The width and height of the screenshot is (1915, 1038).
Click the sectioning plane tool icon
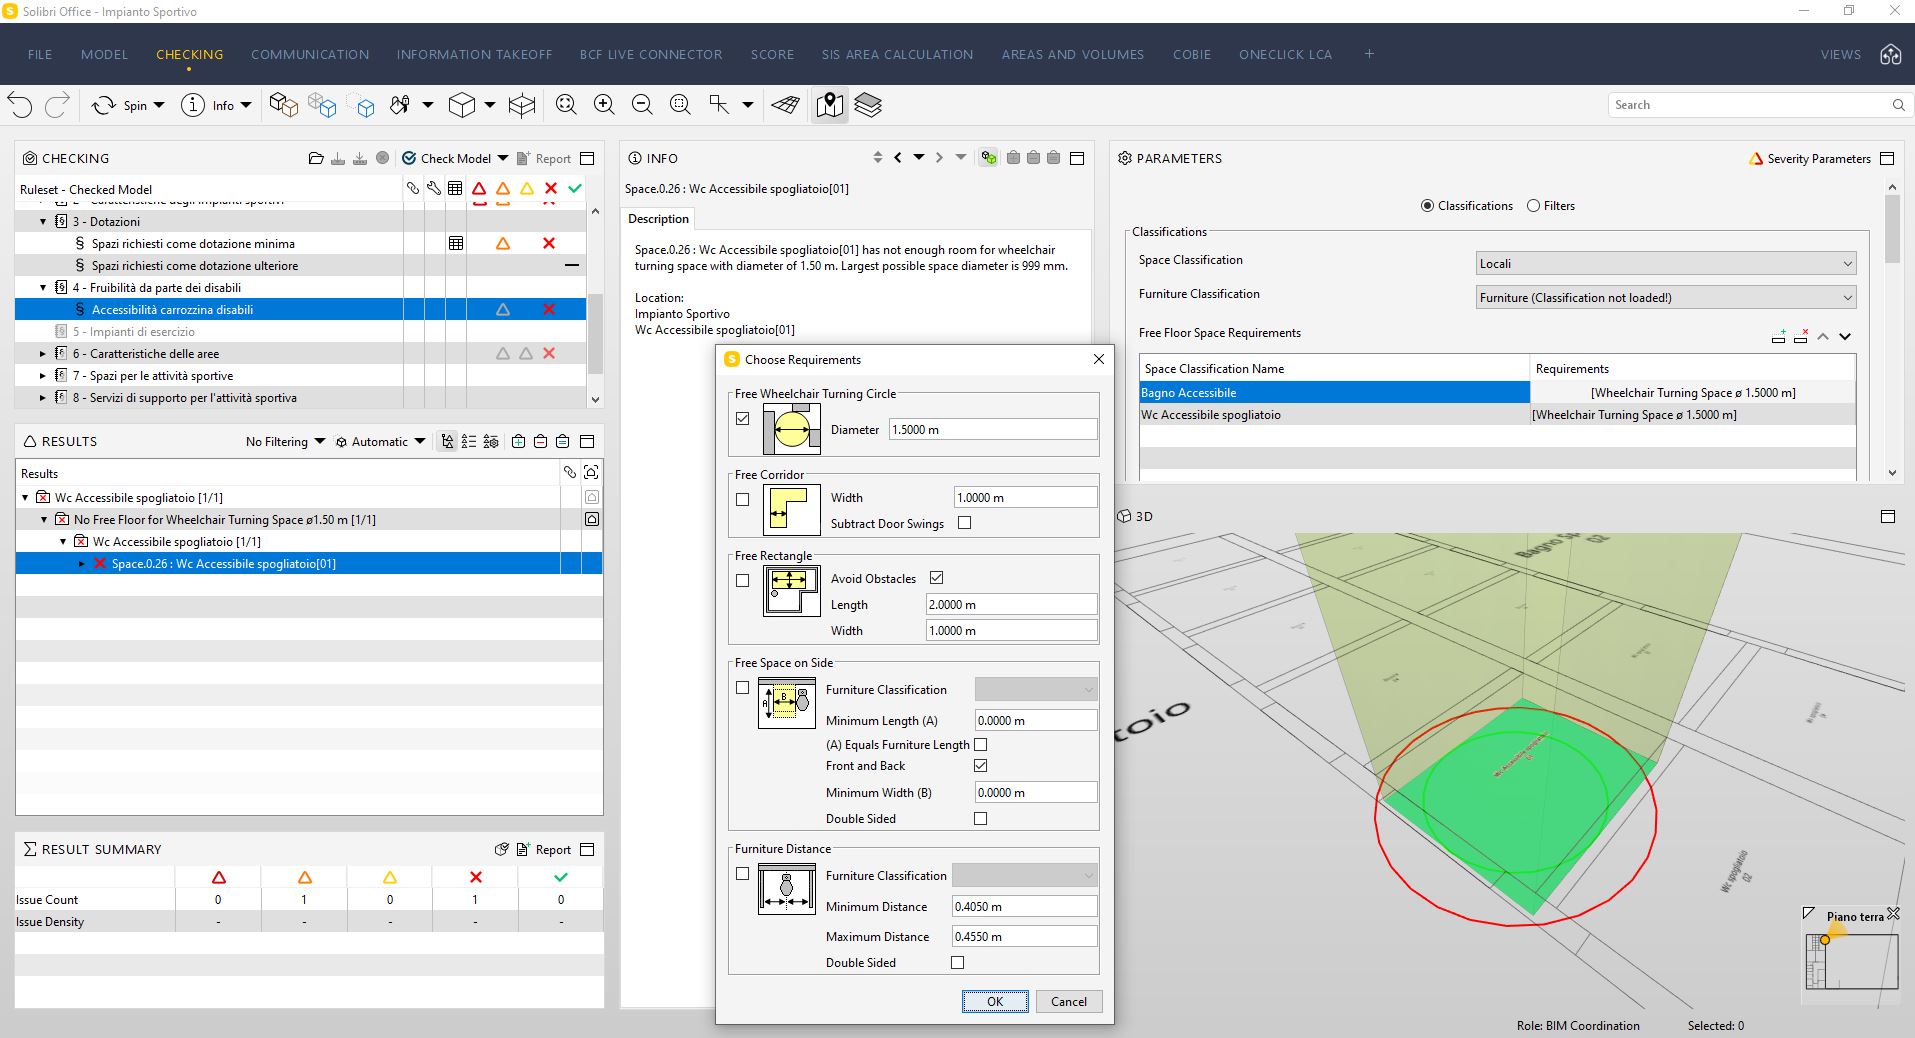click(x=786, y=105)
